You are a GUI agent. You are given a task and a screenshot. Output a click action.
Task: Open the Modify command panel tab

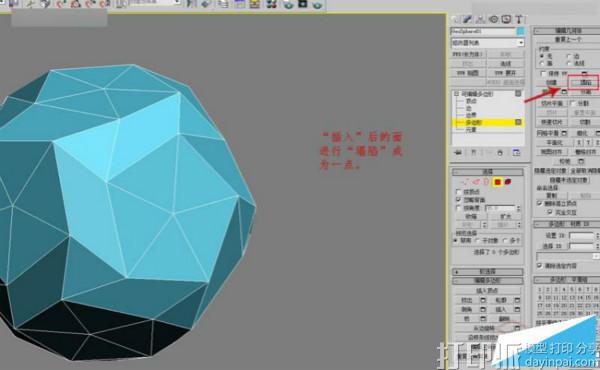click(467, 19)
